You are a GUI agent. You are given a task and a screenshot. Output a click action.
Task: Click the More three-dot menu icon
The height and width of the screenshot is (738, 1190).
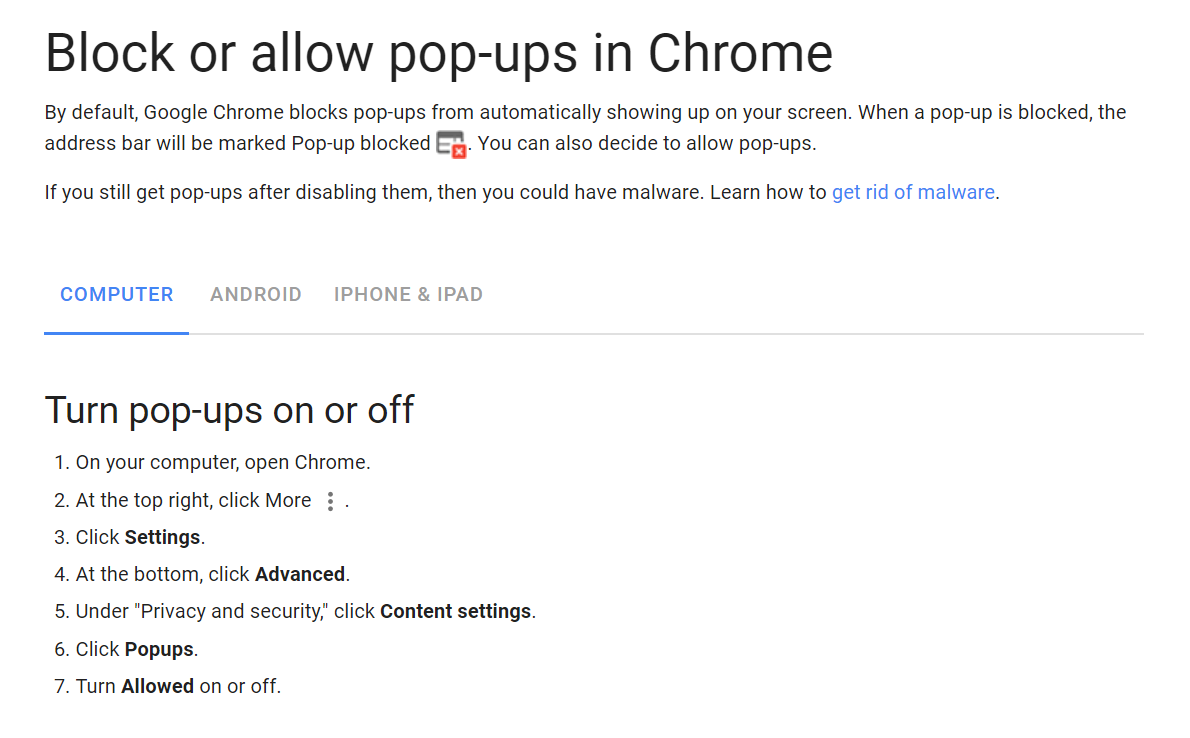[x=331, y=501]
